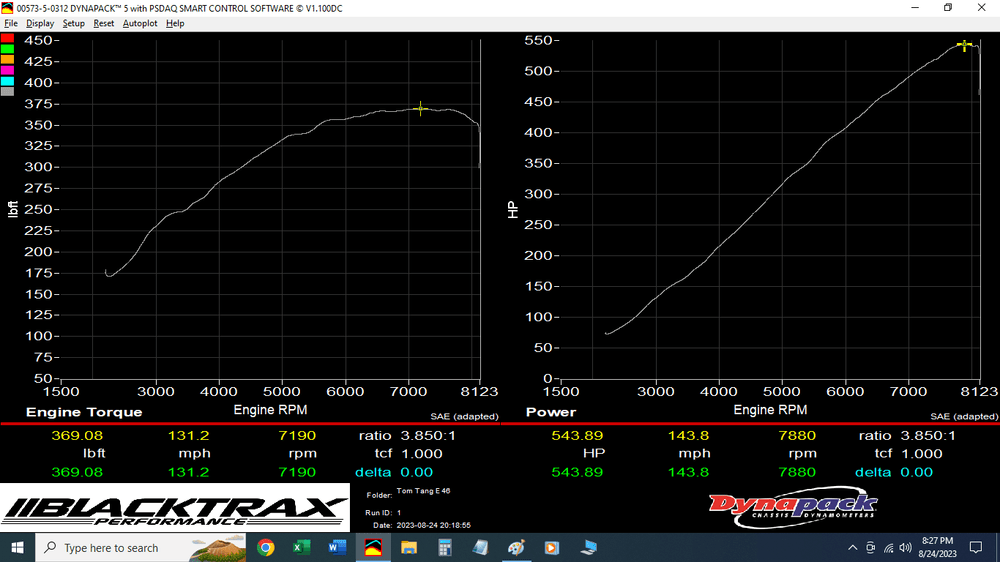The image size is (1000, 562).
Task: Click torque panel ratio value 3.850:1
Action: 428,436
